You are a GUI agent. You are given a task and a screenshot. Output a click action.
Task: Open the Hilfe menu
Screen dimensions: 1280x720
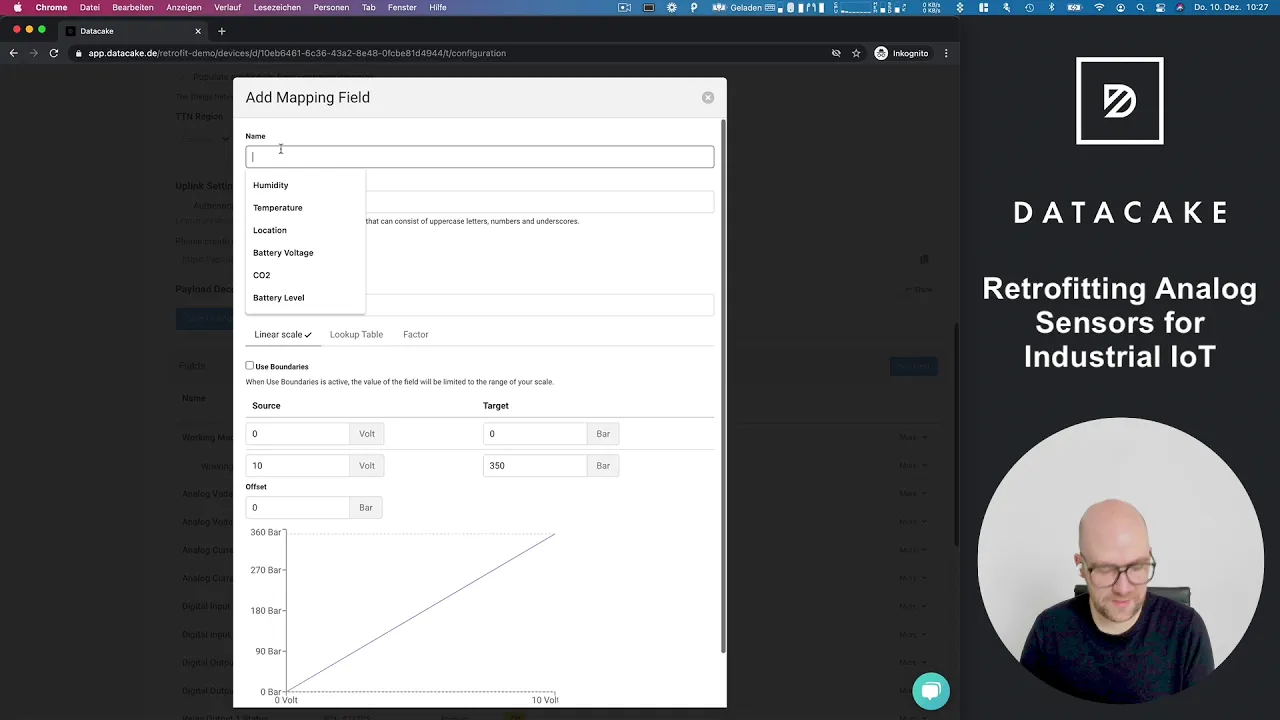[438, 7]
